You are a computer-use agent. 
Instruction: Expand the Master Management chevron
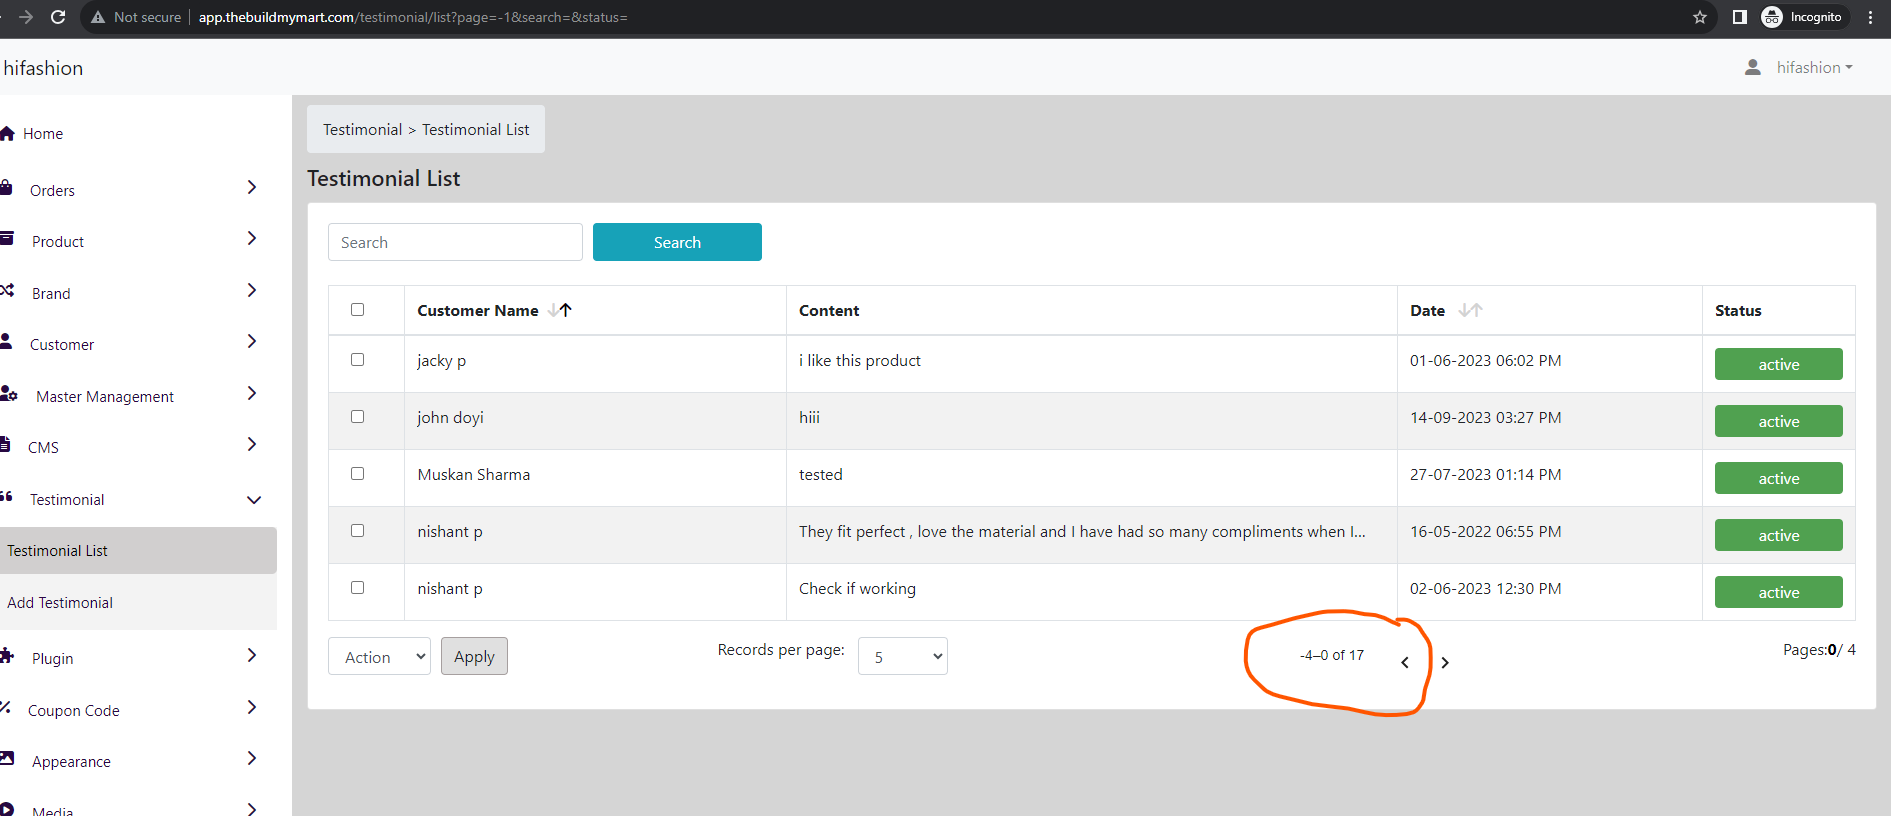[x=252, y=393]
